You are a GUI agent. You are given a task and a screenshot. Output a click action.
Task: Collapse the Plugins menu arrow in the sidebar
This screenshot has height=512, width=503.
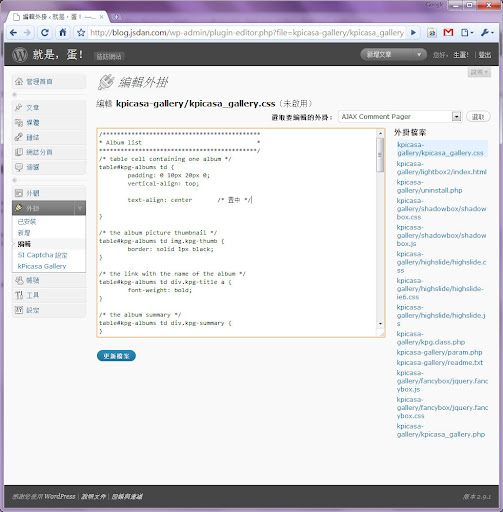coord(80,208)
